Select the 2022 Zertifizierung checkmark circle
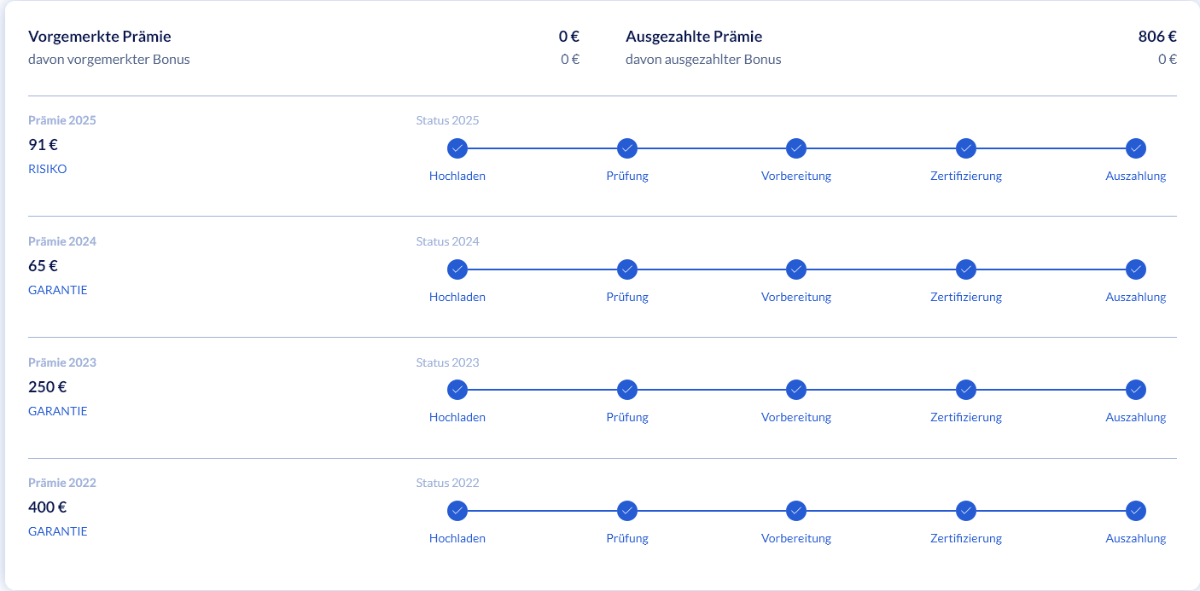The height and width of the screenshot is (591, 1200). pyautogui.click(x=966, y=511)
